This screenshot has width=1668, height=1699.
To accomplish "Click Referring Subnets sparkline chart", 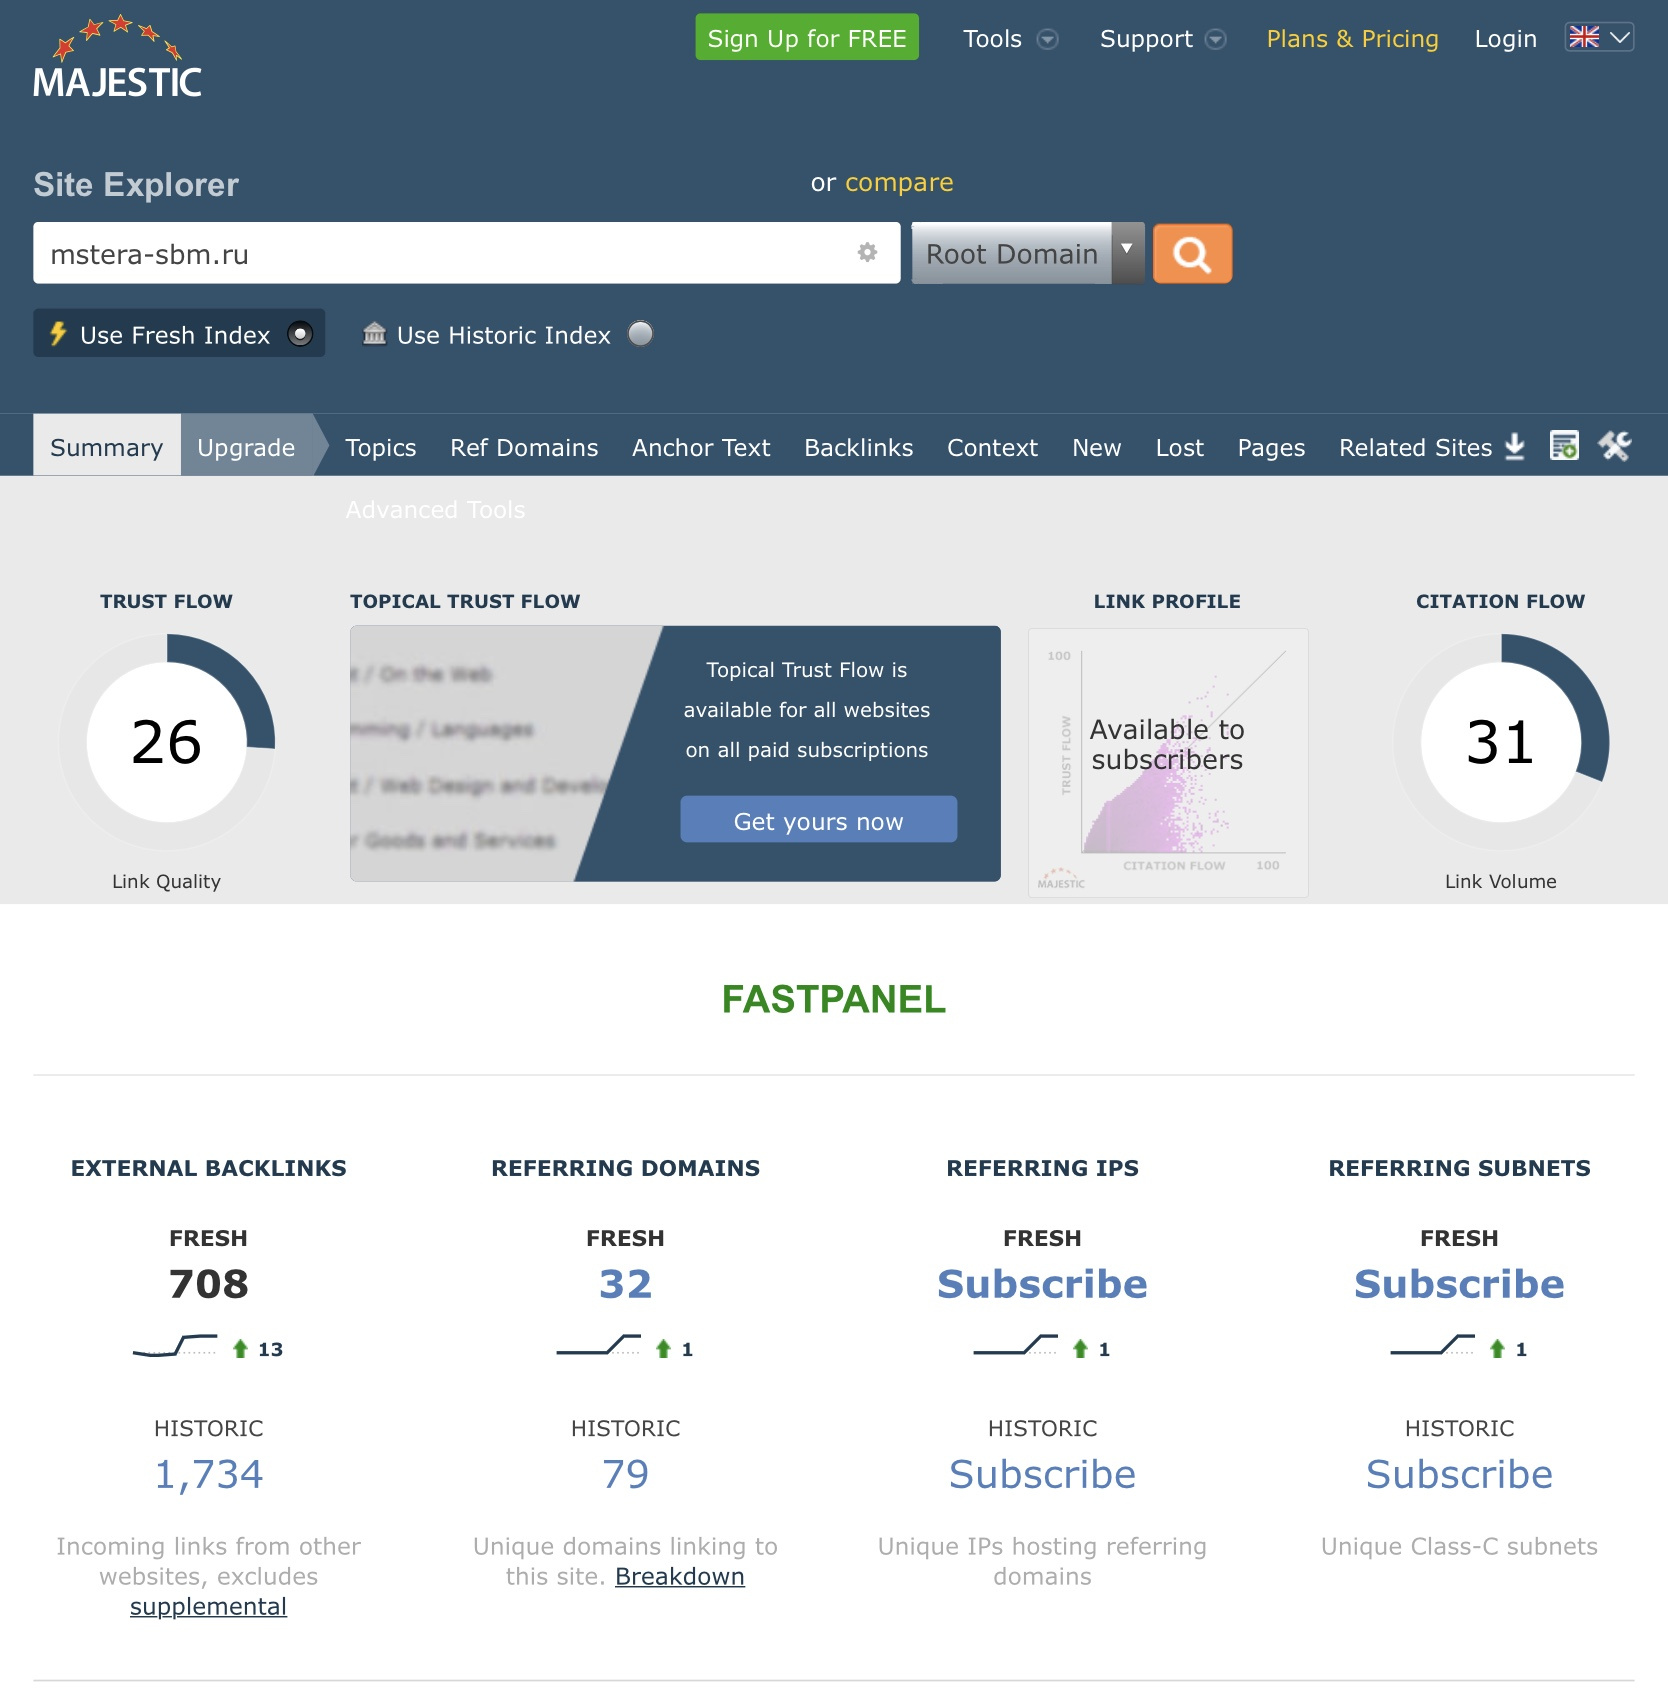I will pyautogui.click(x=1432, y=1346).
